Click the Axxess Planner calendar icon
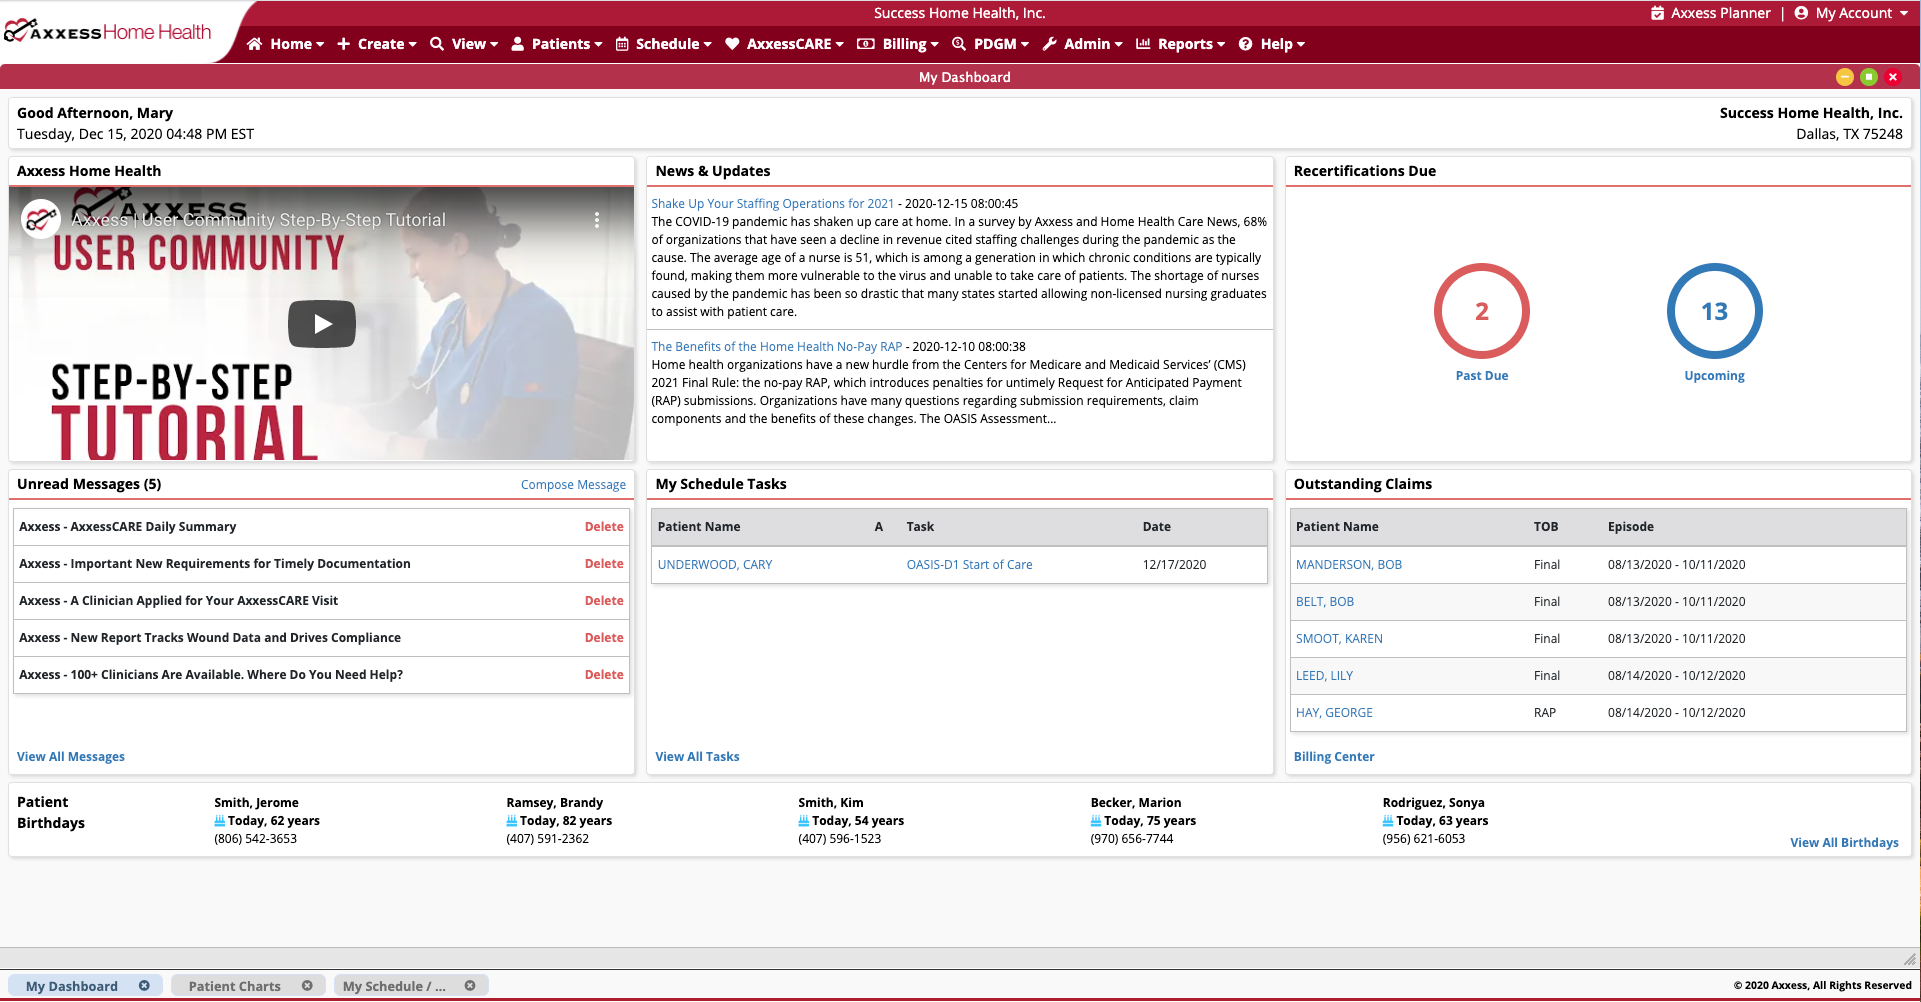The width and height of the screenshot is (1921, 1002). (1657, 13)
